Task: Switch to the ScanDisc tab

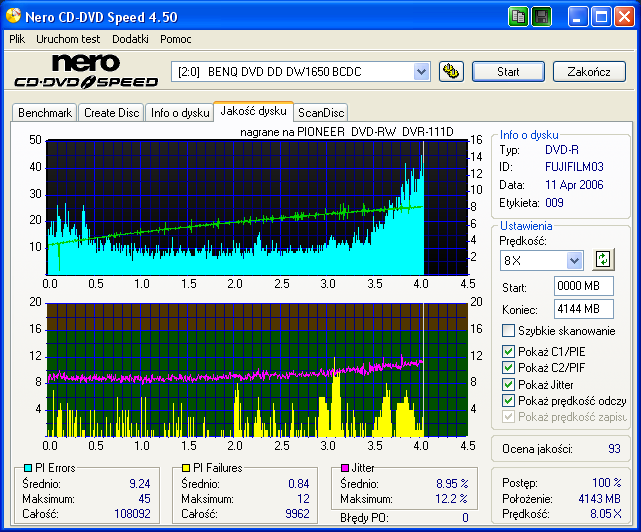Action: coord(321,113)
